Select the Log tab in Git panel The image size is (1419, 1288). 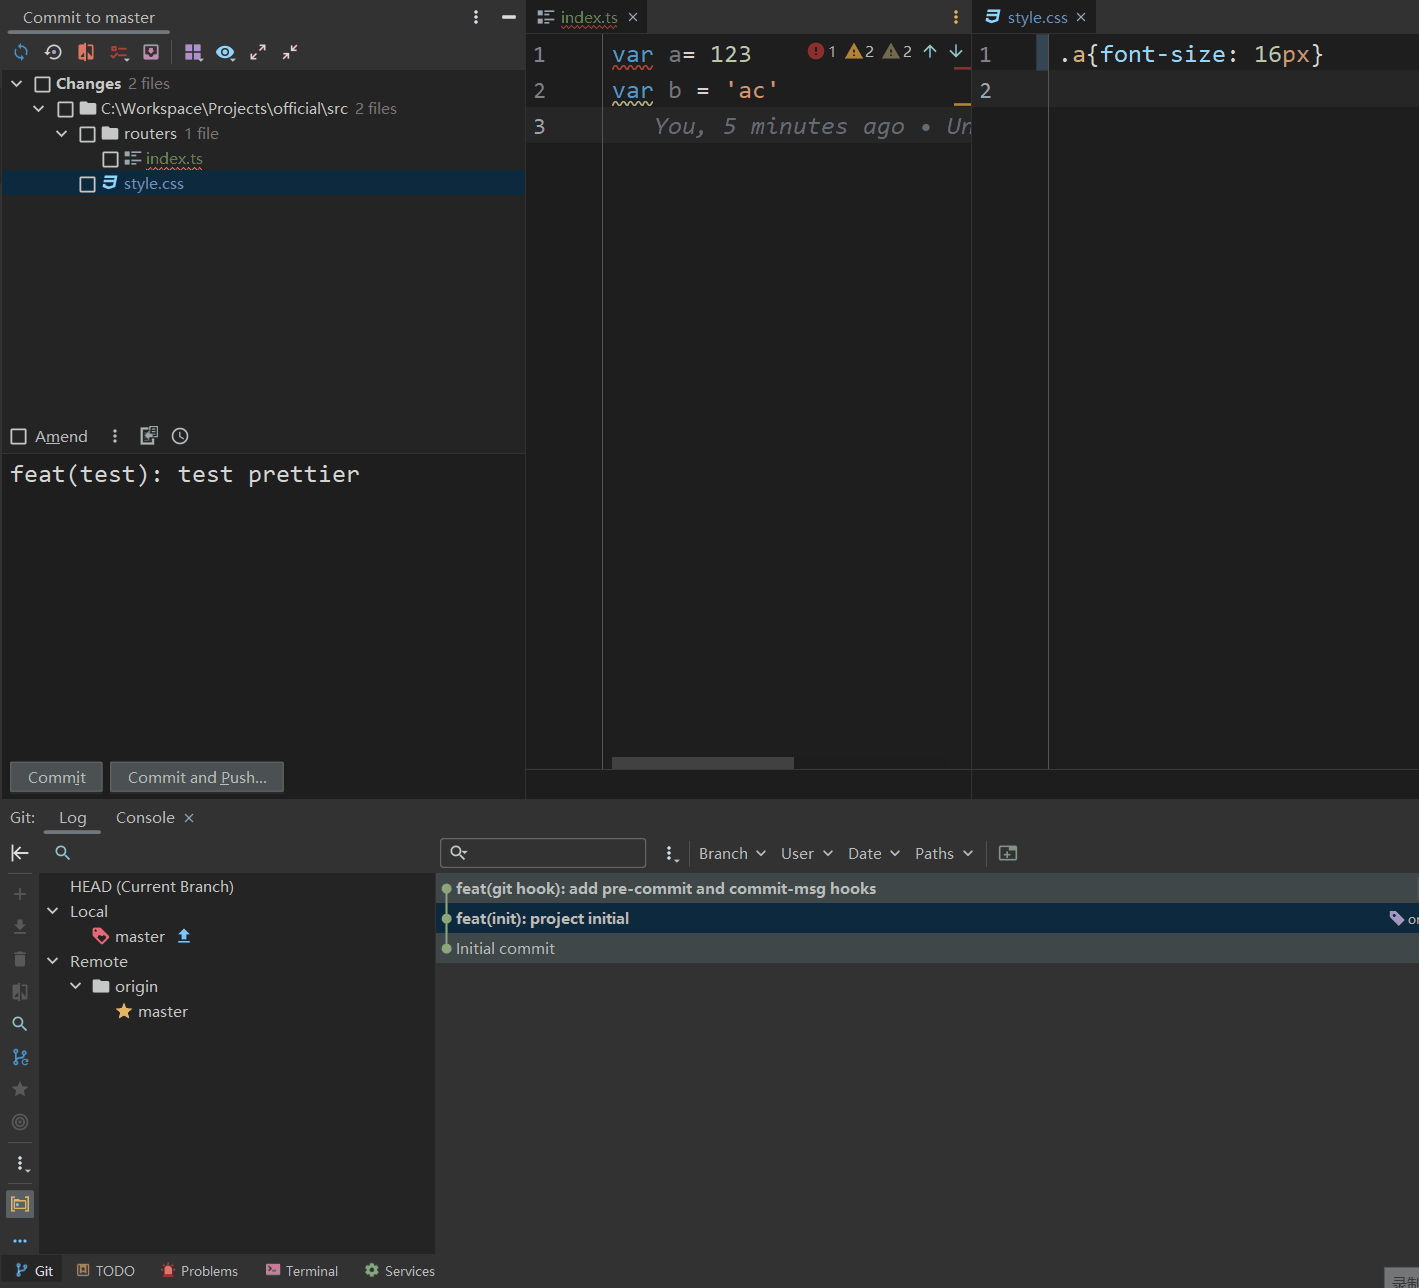point(73,818)
